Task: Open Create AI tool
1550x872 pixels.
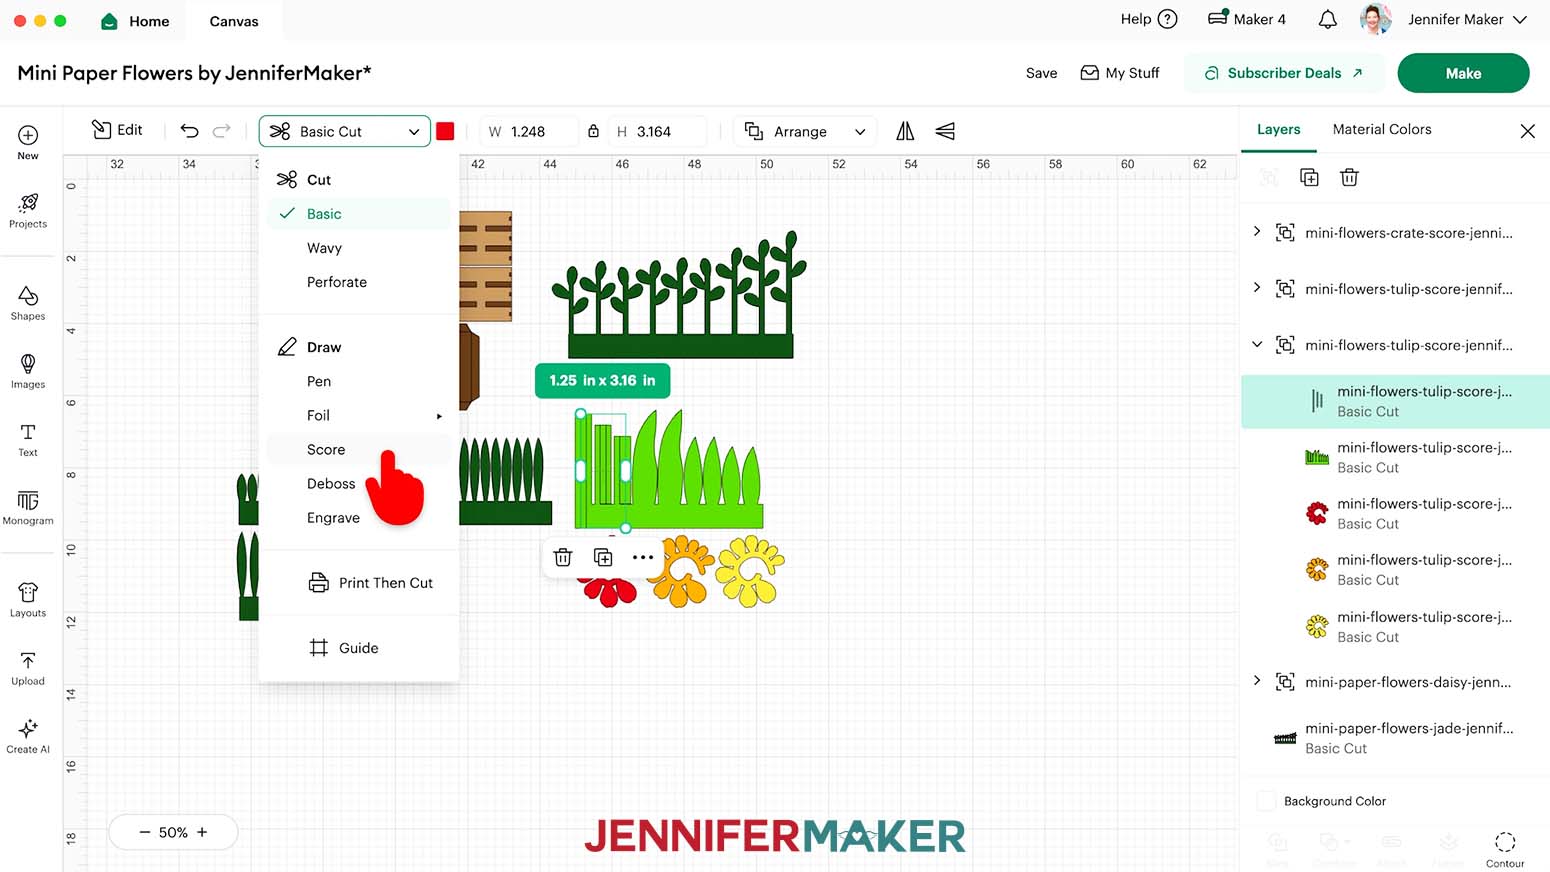Action: point(28,736)
